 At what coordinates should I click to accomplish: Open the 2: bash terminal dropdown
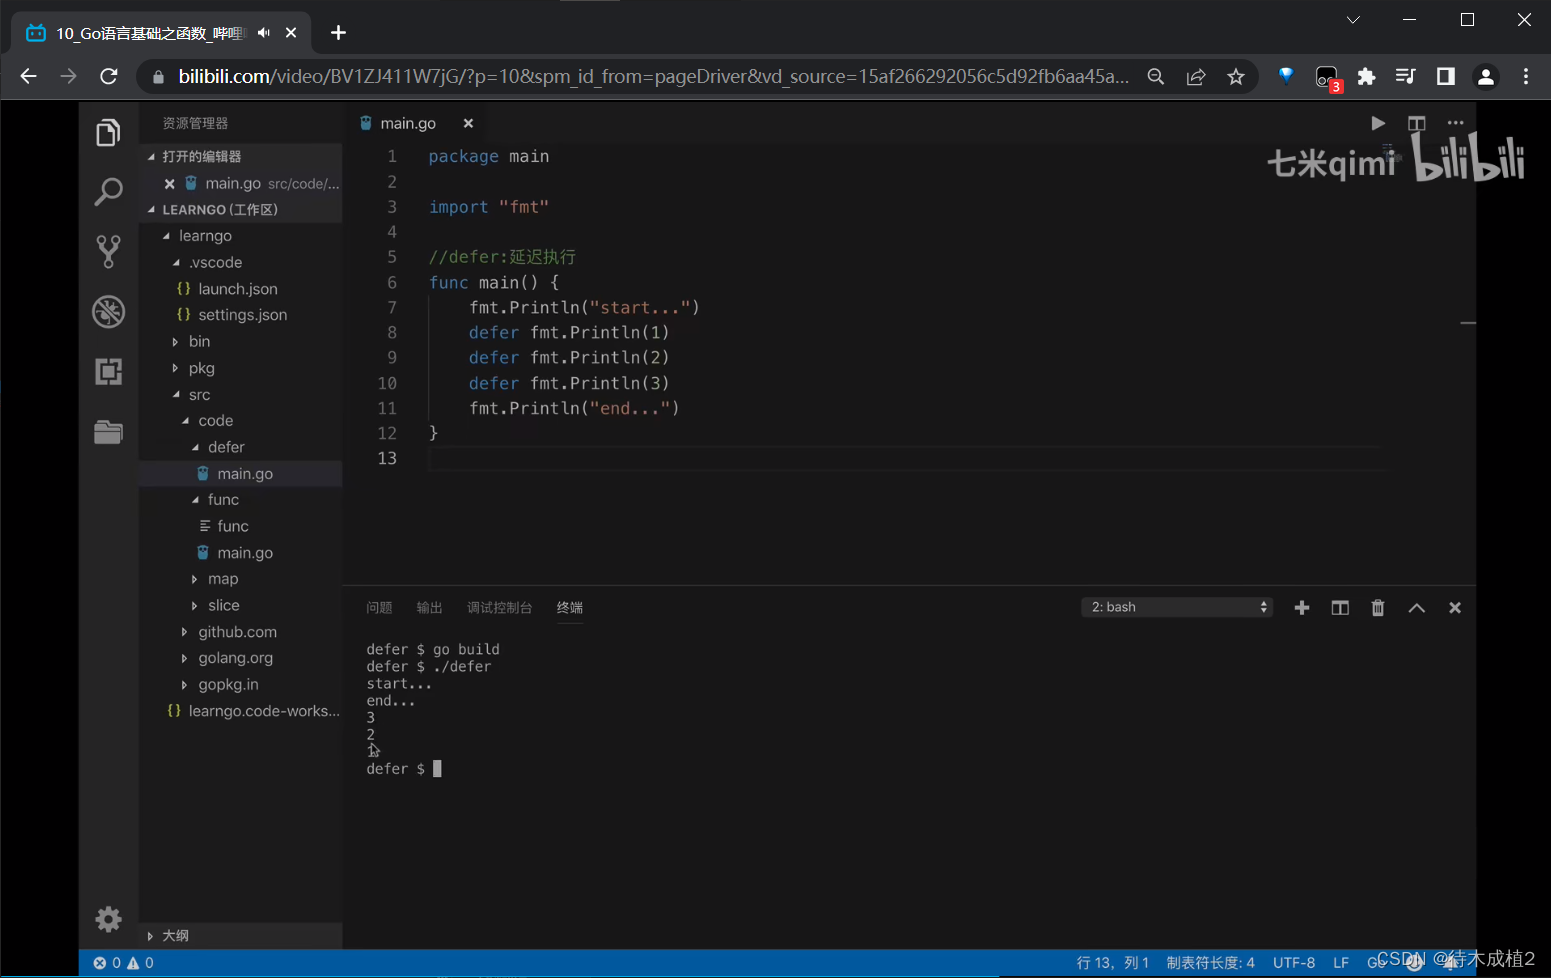(x=1177, y=607)
